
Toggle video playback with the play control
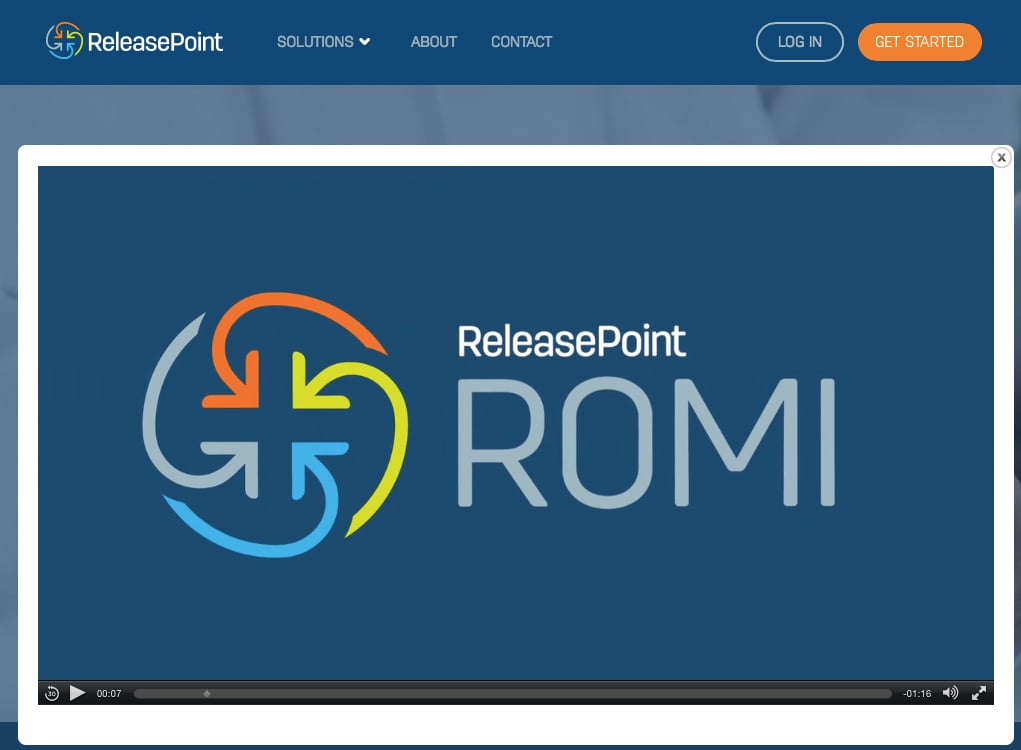coord(77,692)
